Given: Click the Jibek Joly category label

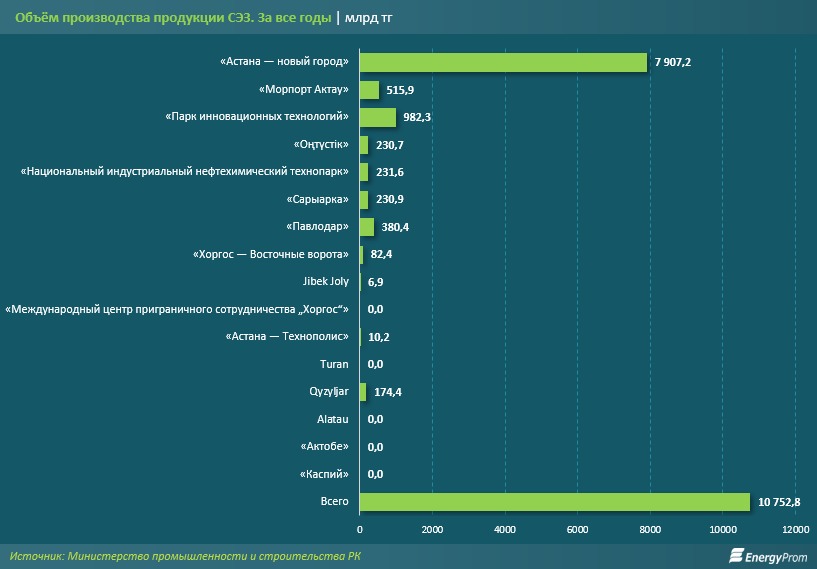Looking at the screenshot, I should pyautogui.click(x=325, y=282).
